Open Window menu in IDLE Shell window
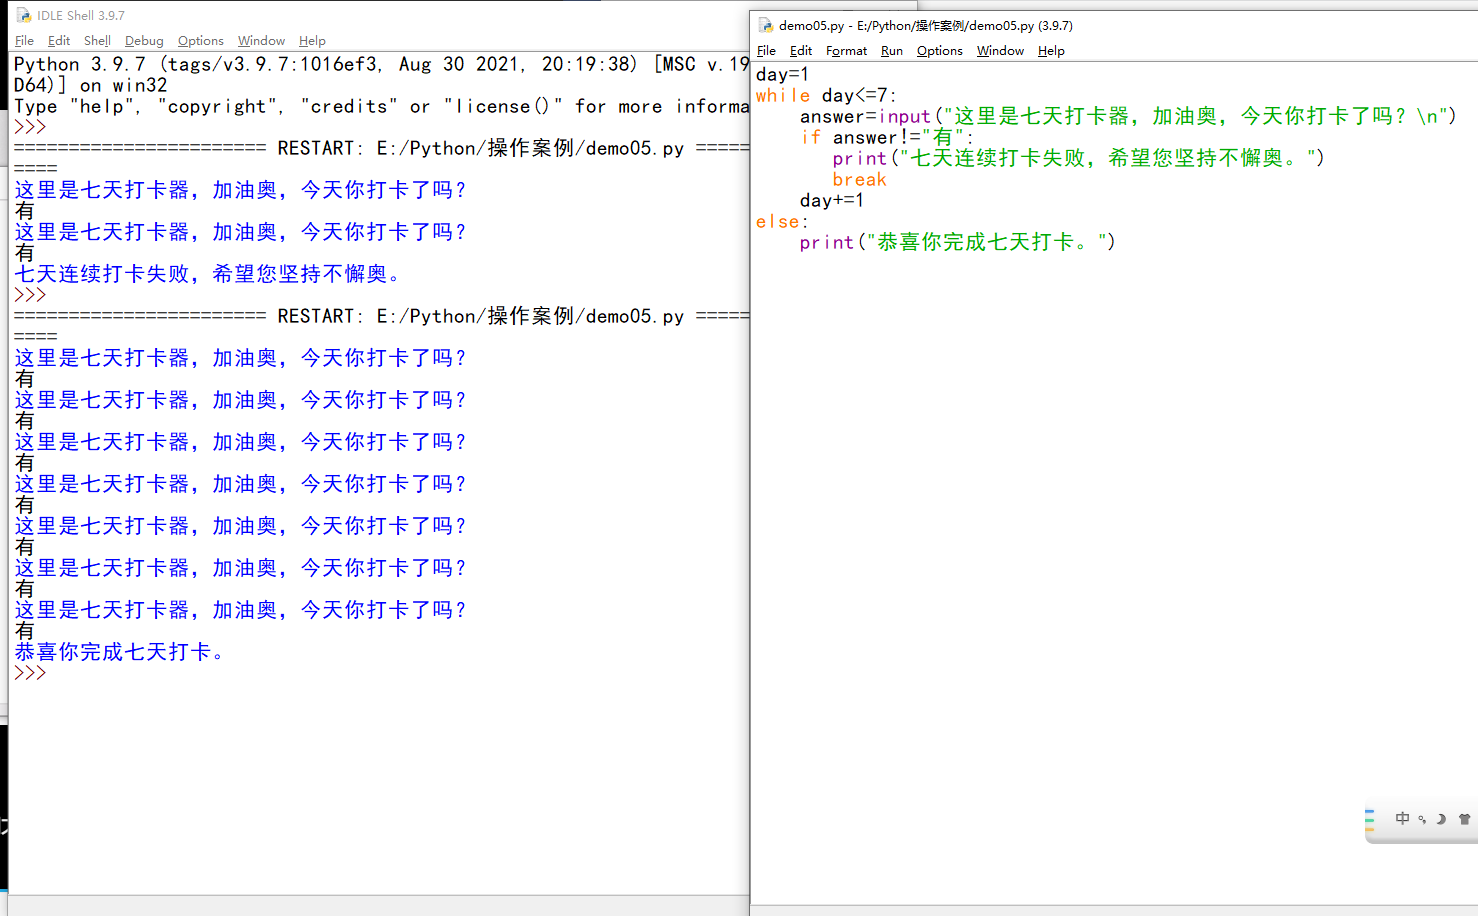The image size is (1478, 916). pyautogui.click(x=261, y=41)
